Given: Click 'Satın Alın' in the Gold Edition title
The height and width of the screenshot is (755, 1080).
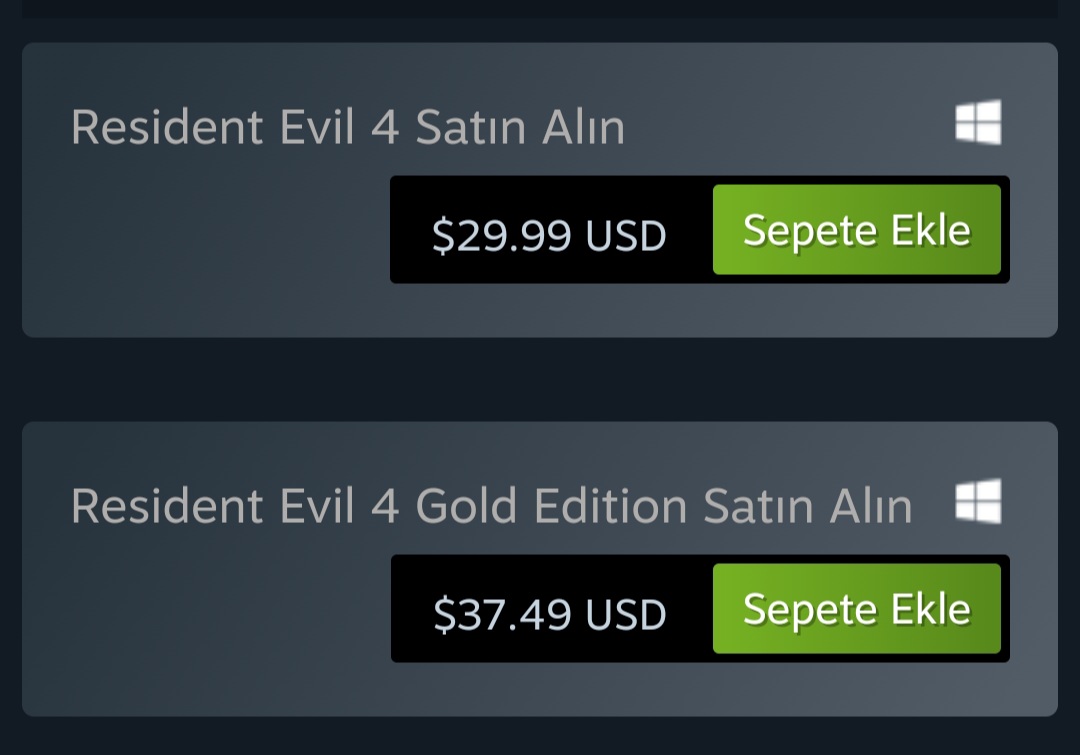Looking at the screenshot, I should point(808,506).
